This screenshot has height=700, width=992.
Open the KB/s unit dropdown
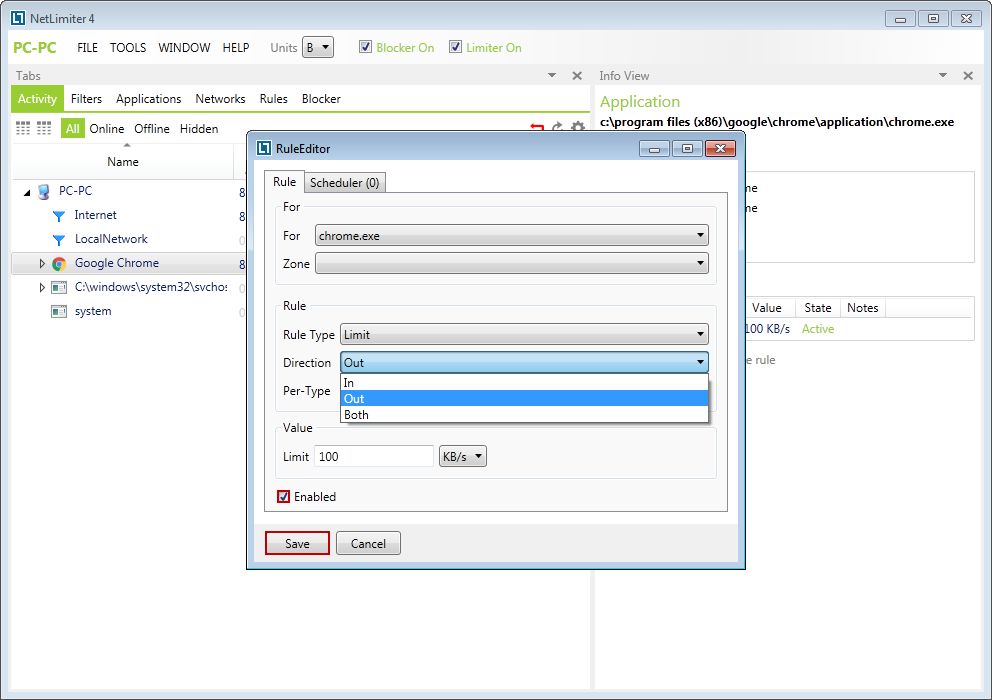click(x=462, y=456)
